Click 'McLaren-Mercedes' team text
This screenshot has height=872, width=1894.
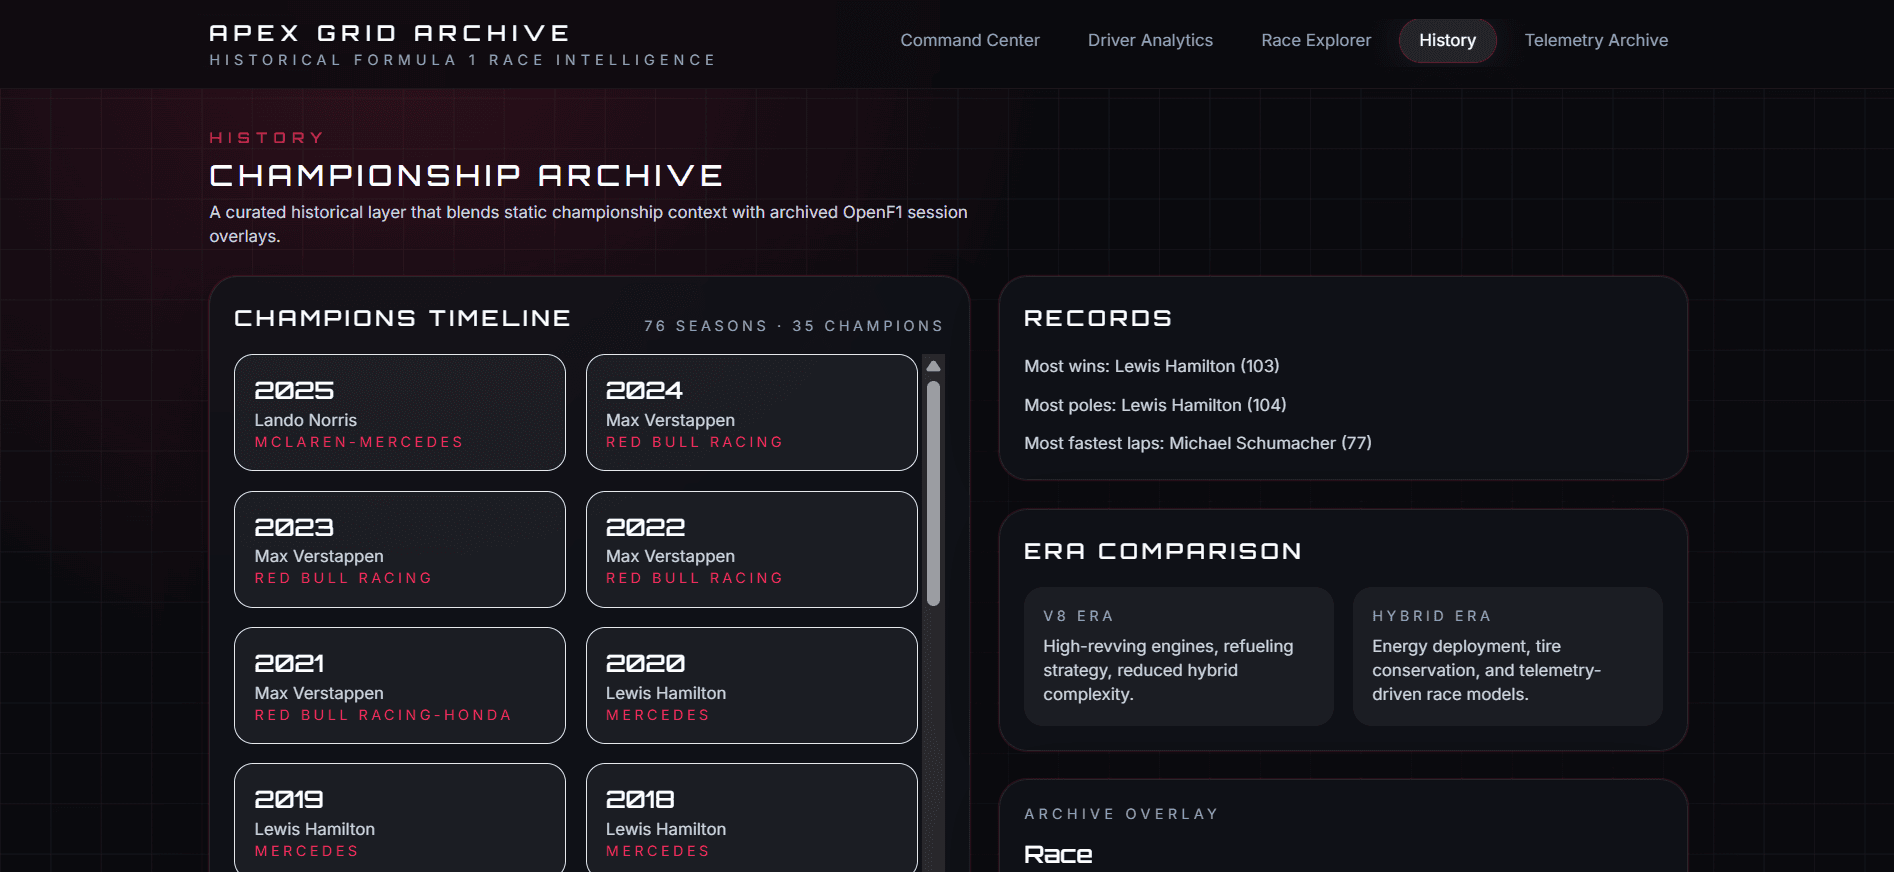pyautogui.click(x=359, y=442)
